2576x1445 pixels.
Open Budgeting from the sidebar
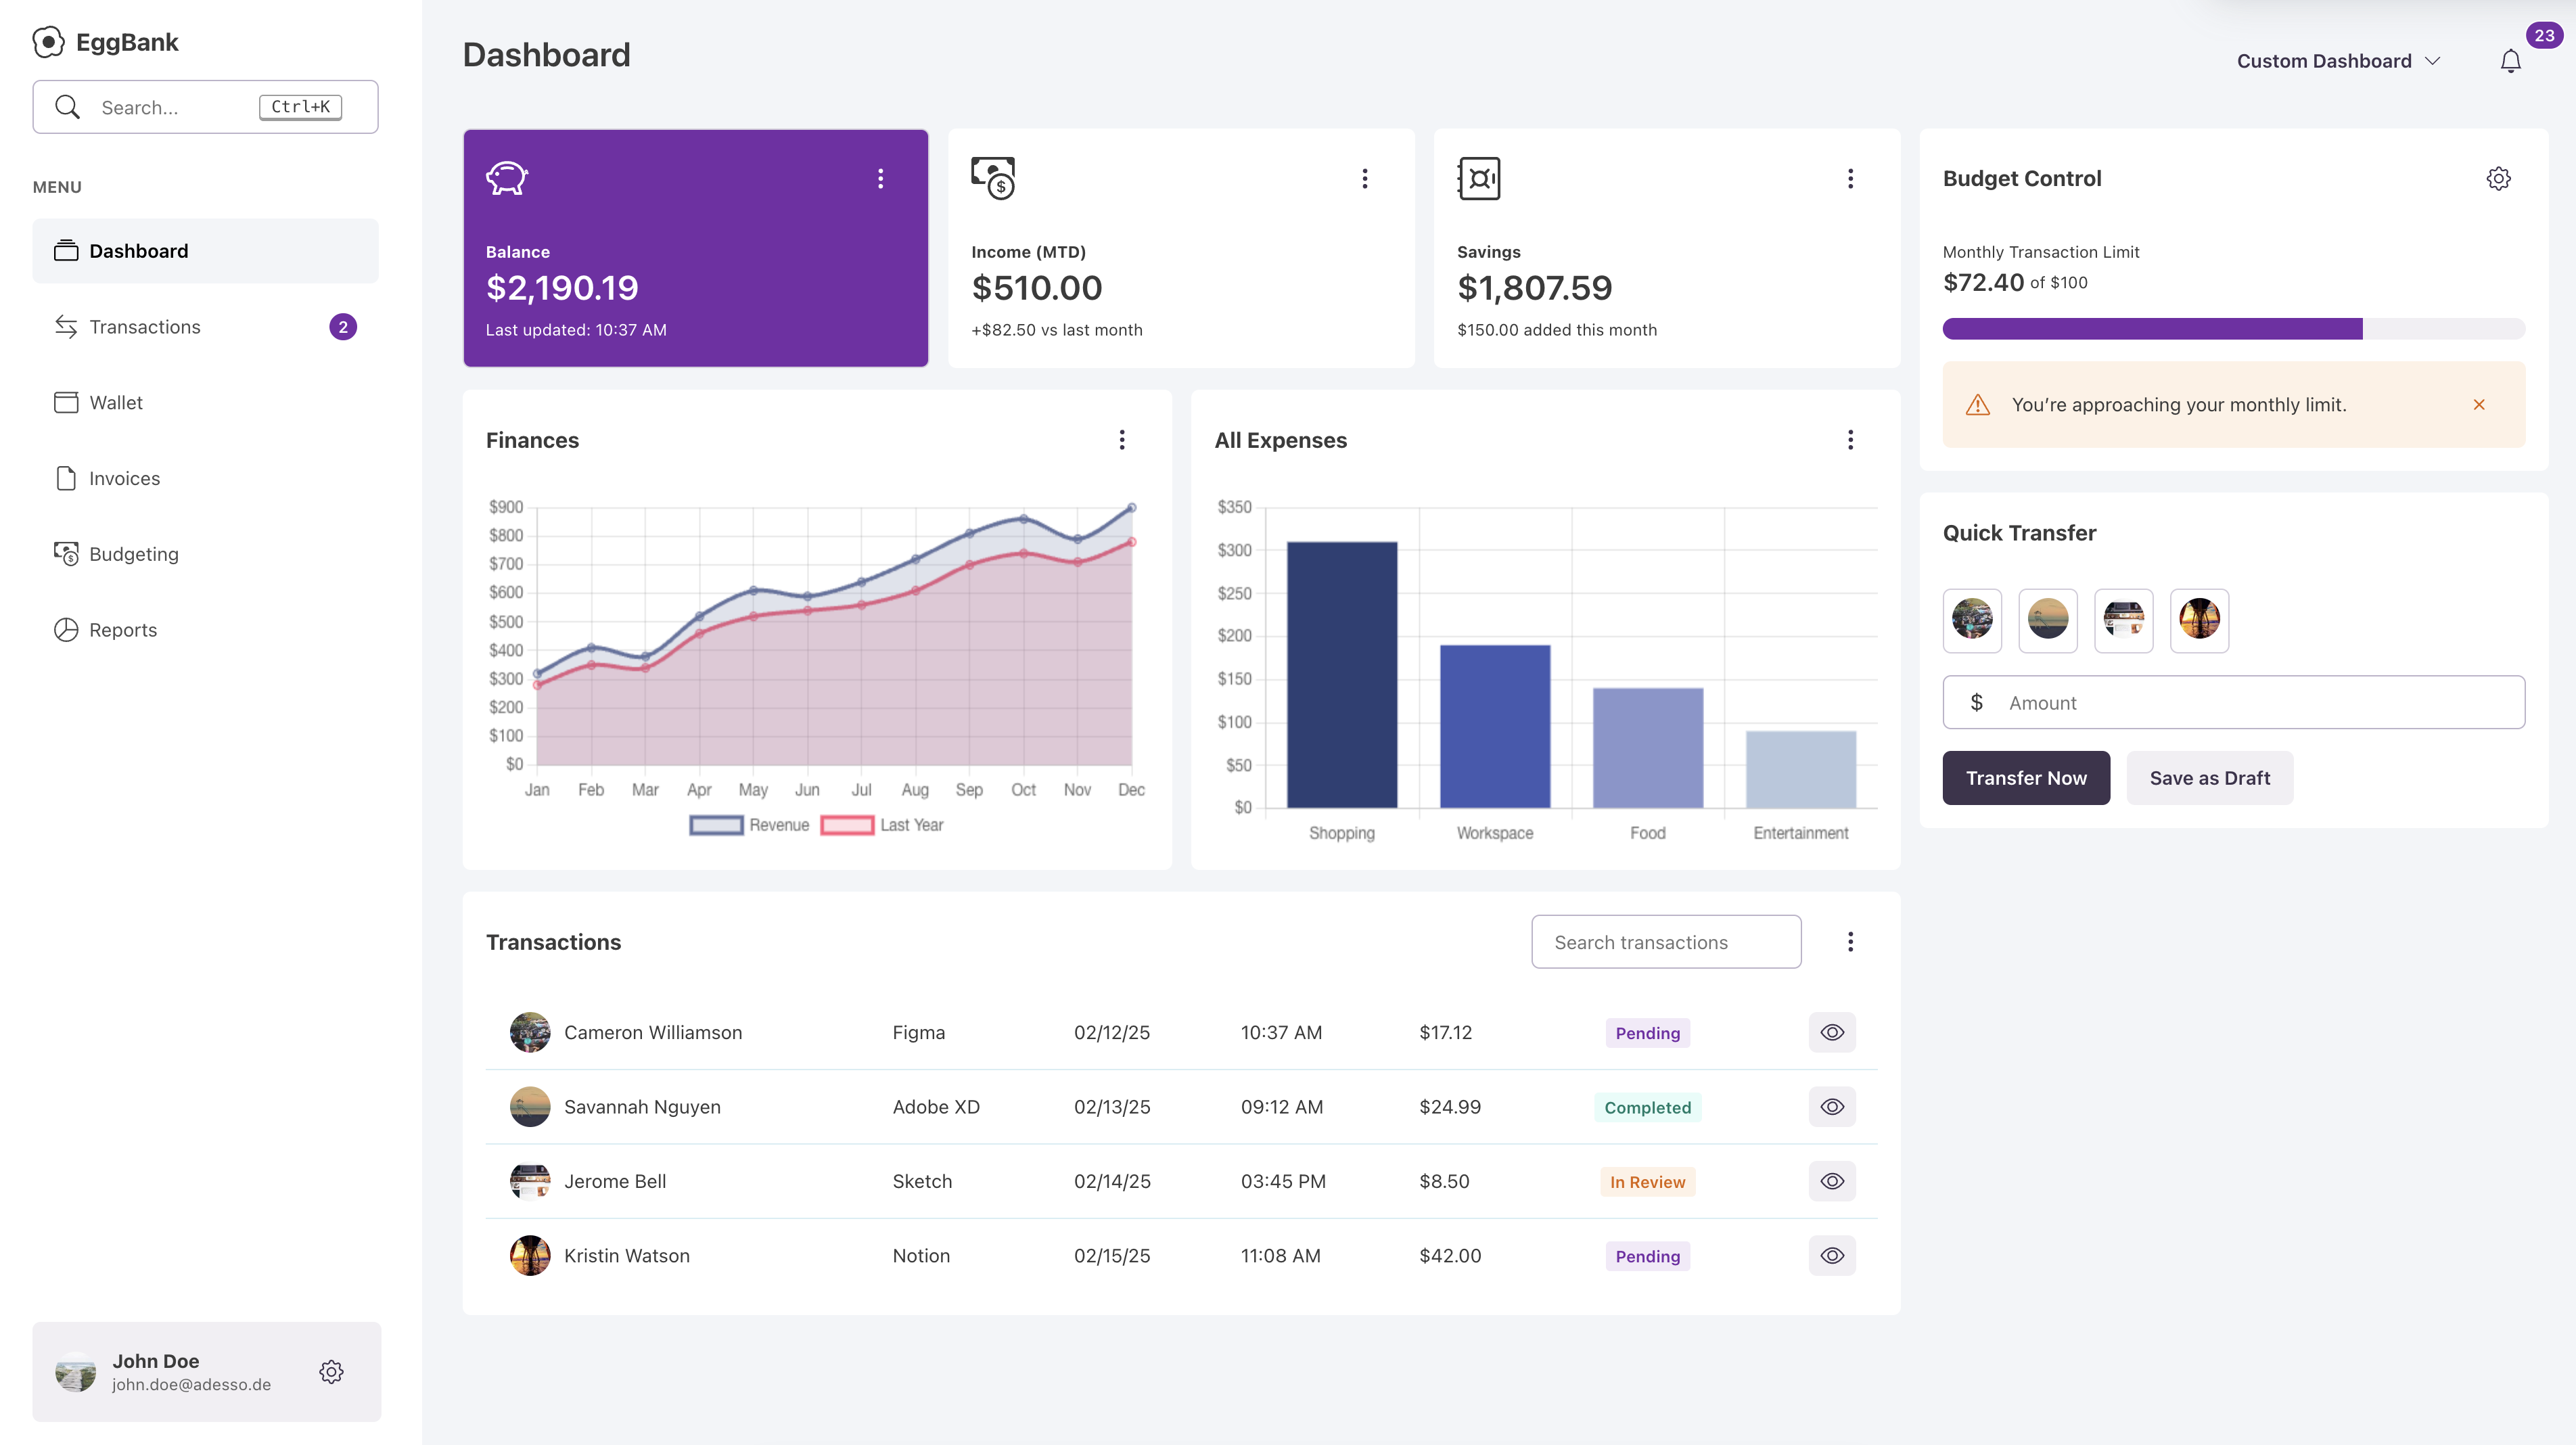pos(134,554)
